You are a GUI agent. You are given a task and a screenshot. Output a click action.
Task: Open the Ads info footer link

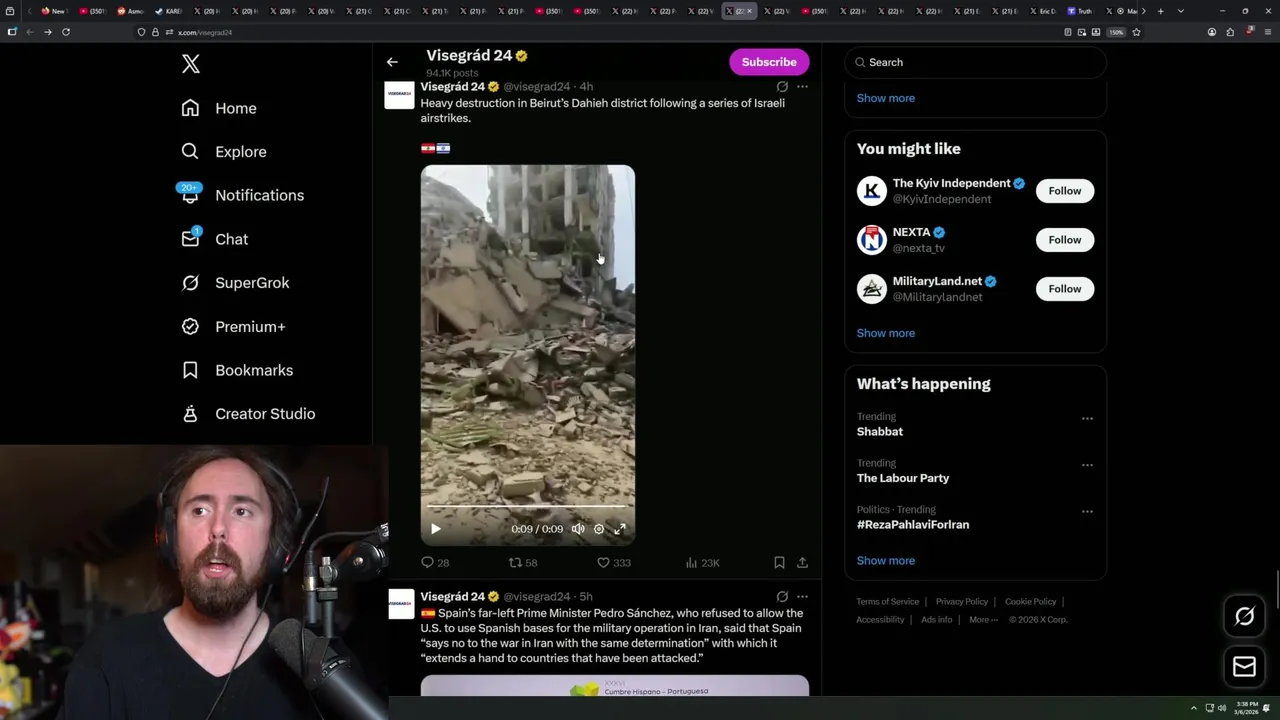coord(937,620)
